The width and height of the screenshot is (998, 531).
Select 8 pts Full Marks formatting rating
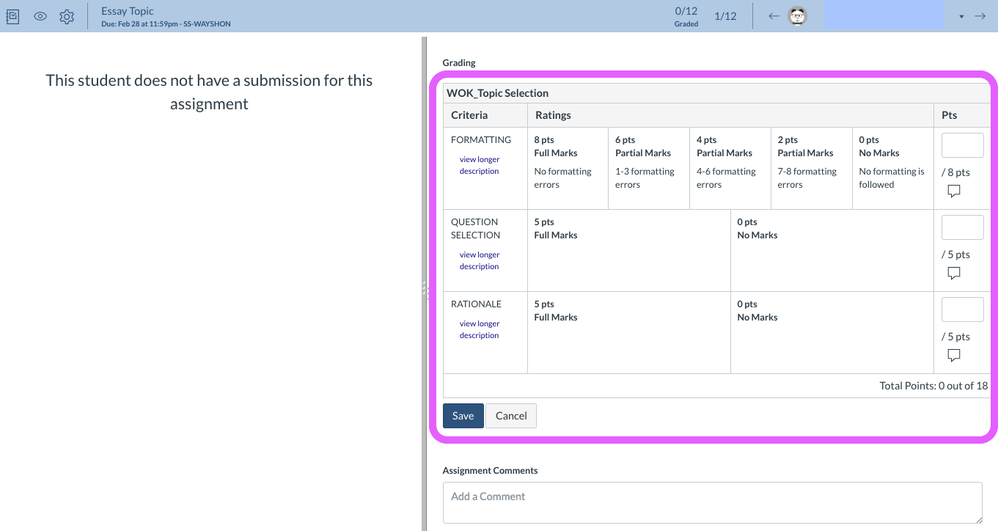click(568, 168)
